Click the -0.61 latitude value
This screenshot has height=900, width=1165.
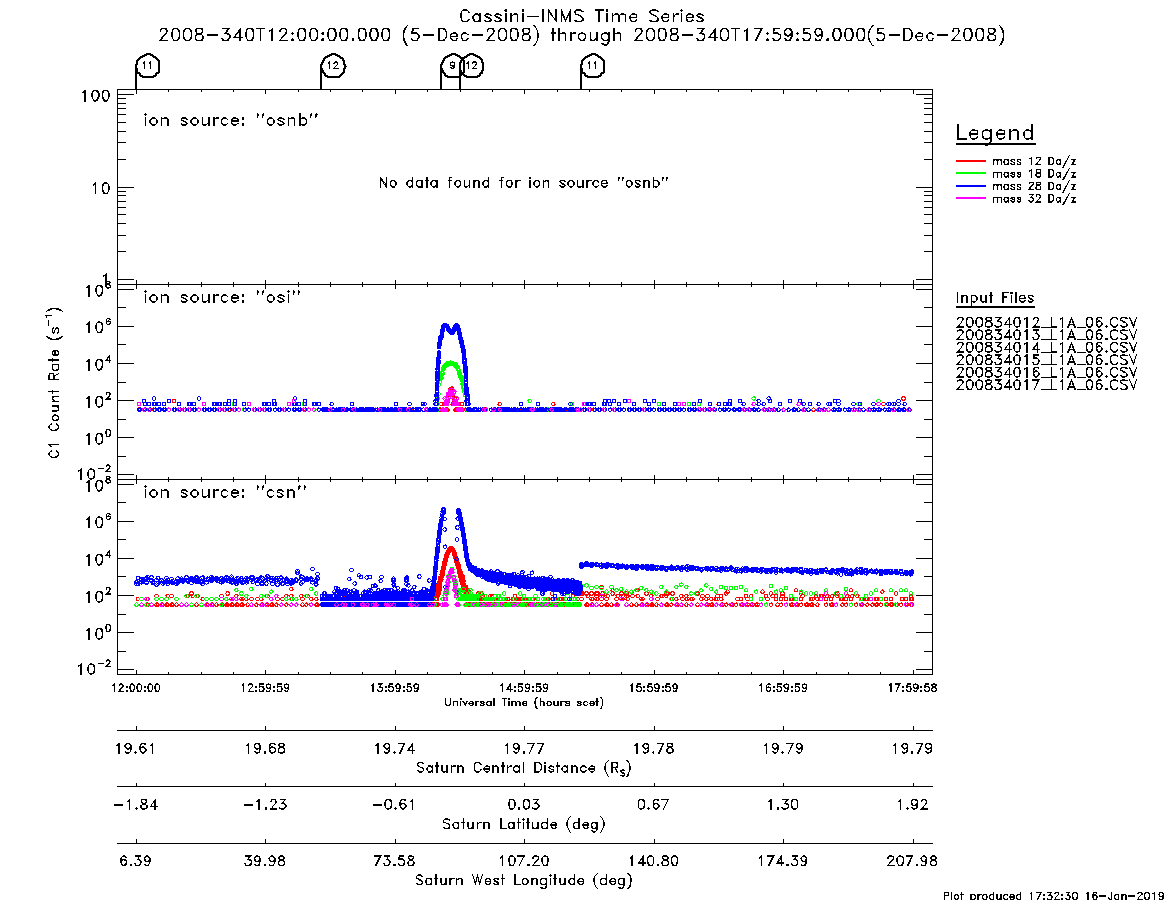[x=394, y=805]
